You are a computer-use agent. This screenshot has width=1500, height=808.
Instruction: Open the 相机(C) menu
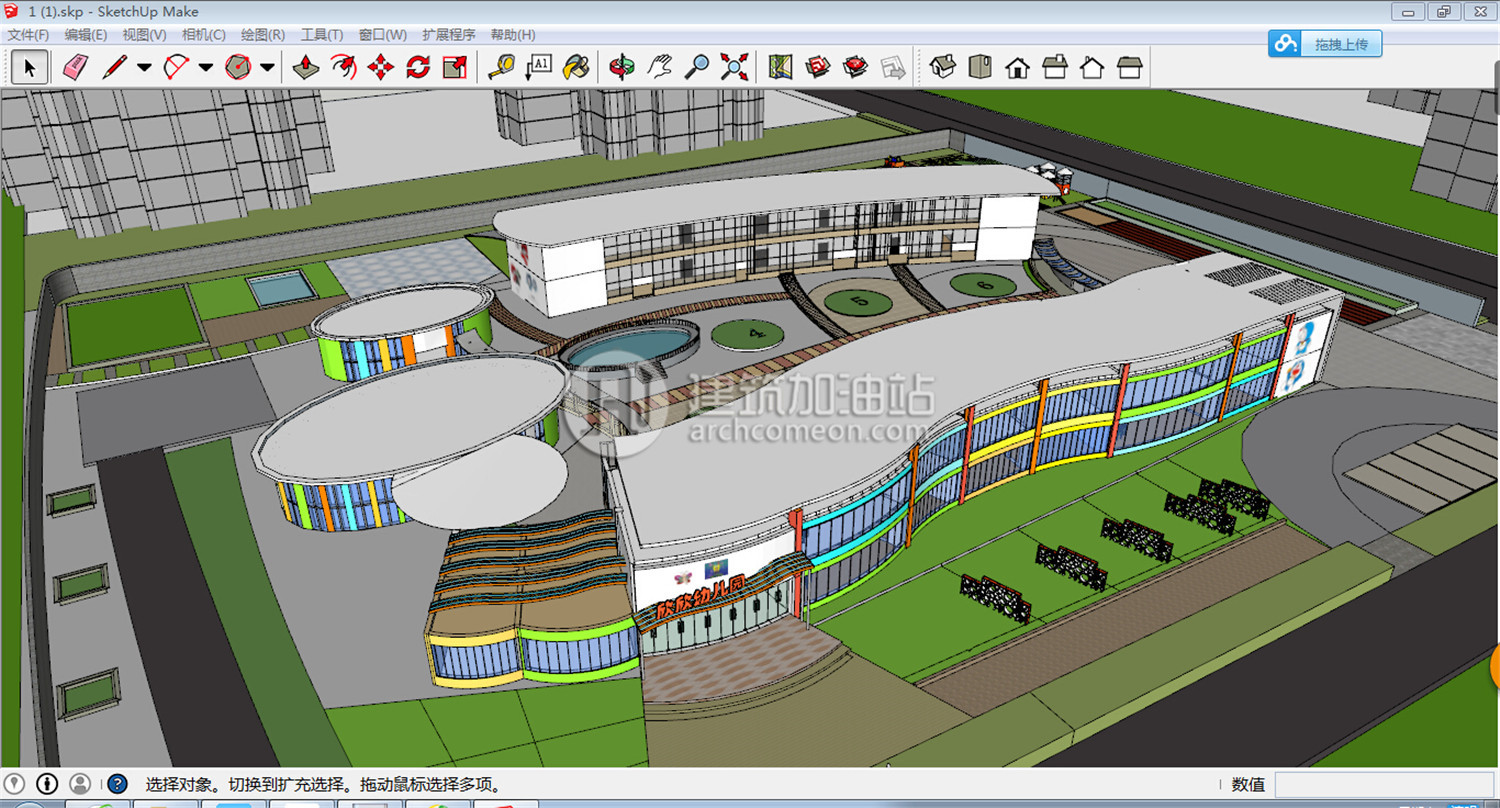(203, 35)
